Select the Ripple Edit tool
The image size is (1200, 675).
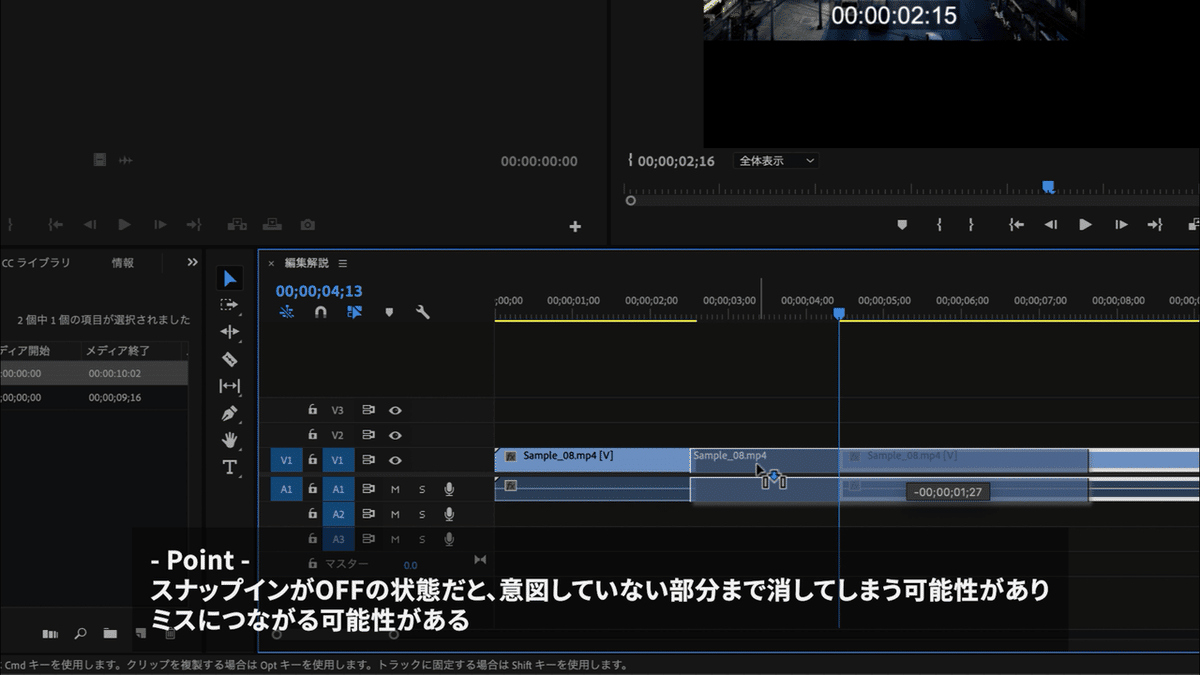pos(229,332)
